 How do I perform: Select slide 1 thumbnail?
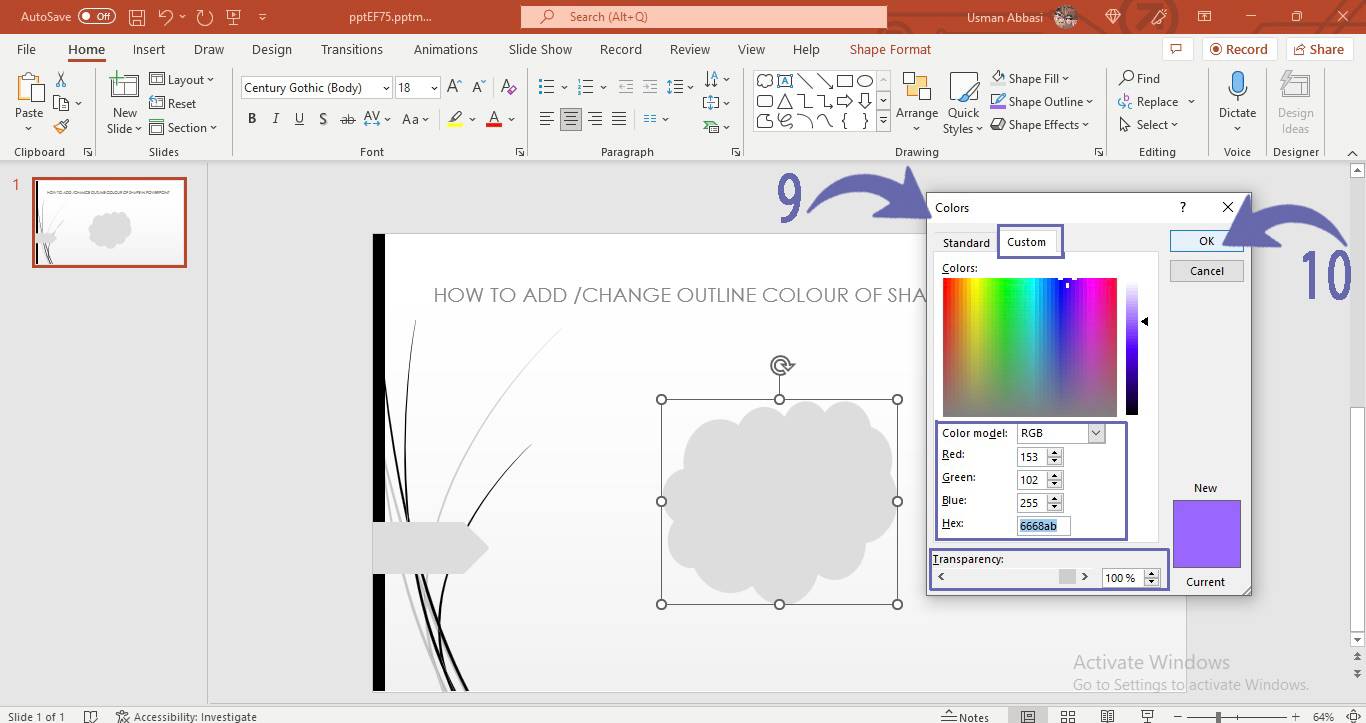click(109, 222)
